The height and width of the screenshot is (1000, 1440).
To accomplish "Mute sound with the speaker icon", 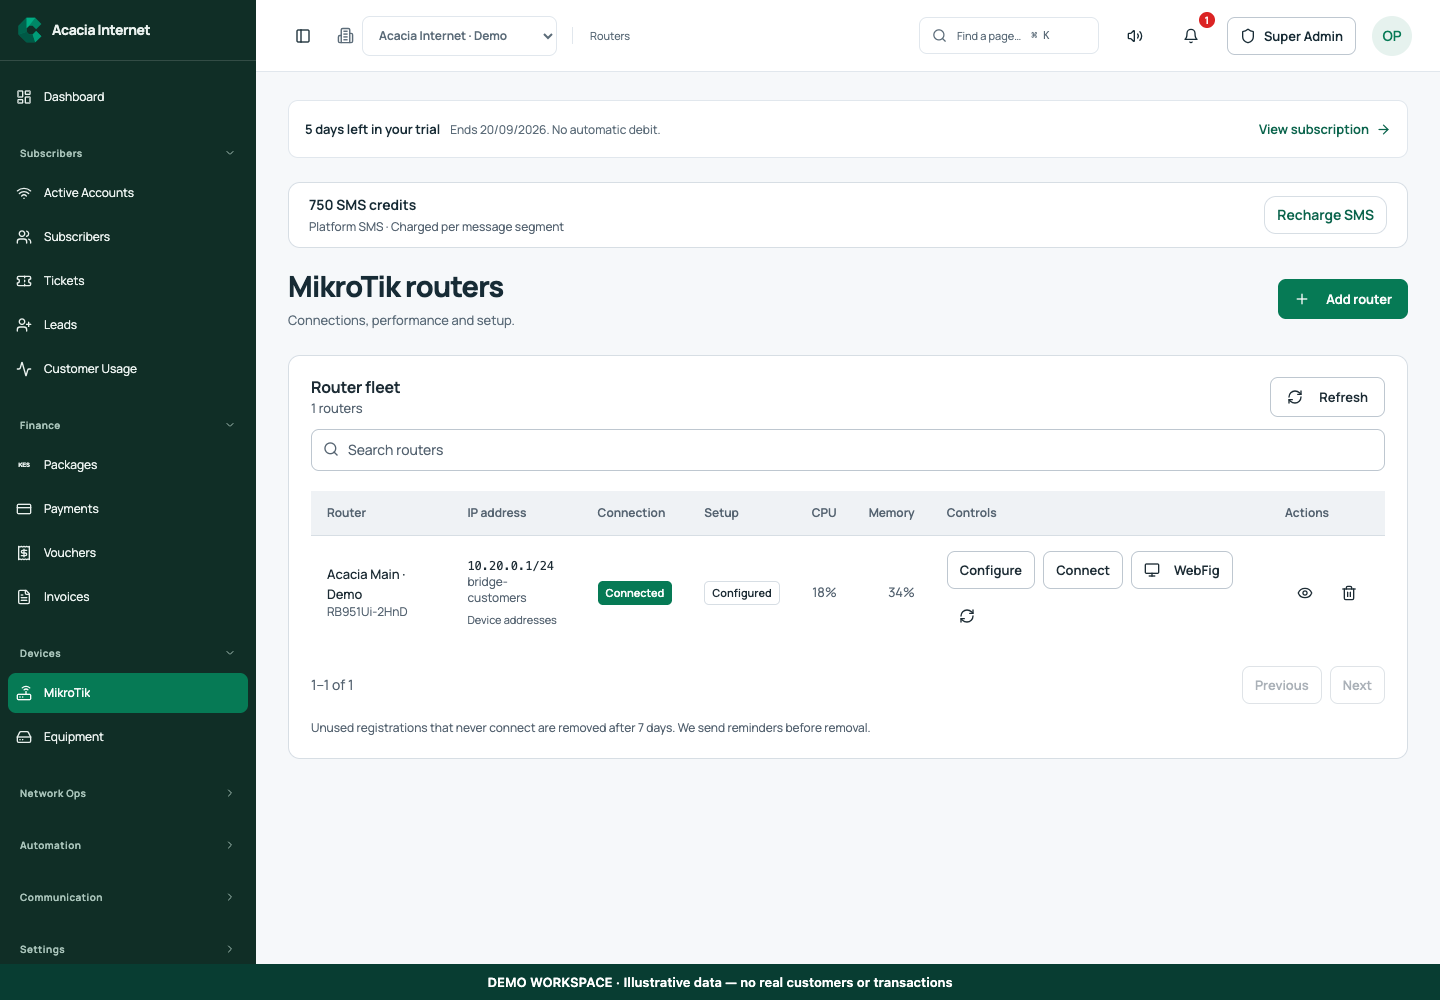I will tap(1135, 36).
